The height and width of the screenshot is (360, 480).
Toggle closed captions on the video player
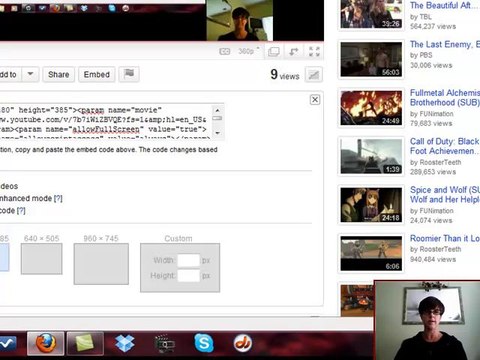tap(224, 51)
